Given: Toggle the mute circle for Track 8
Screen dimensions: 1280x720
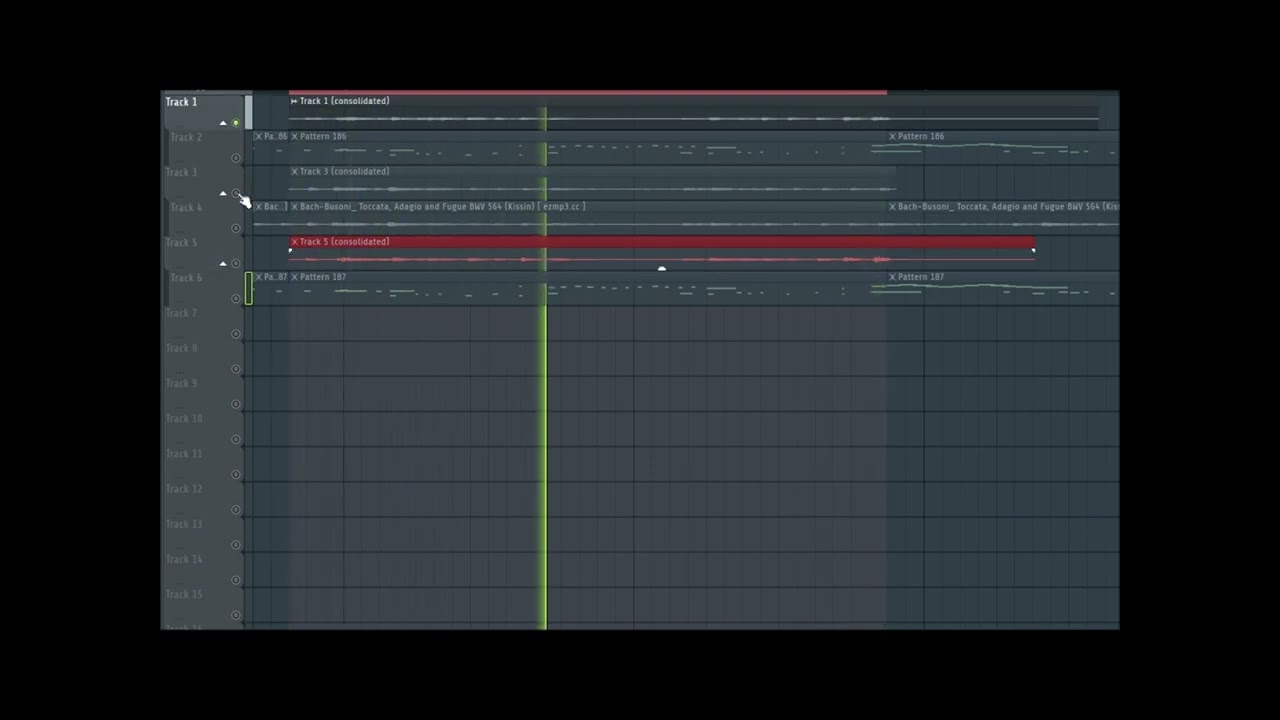Looking at the screenshot, I should coord(236,369).
